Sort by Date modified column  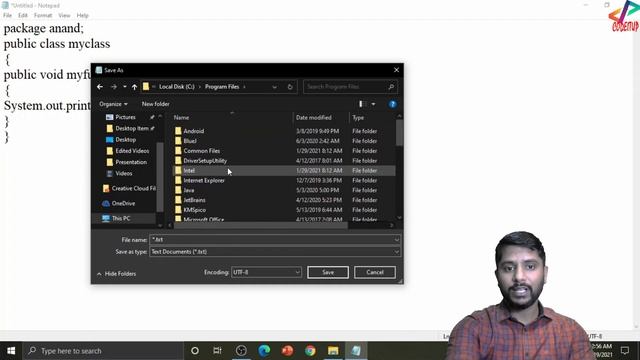click(313, 118)
